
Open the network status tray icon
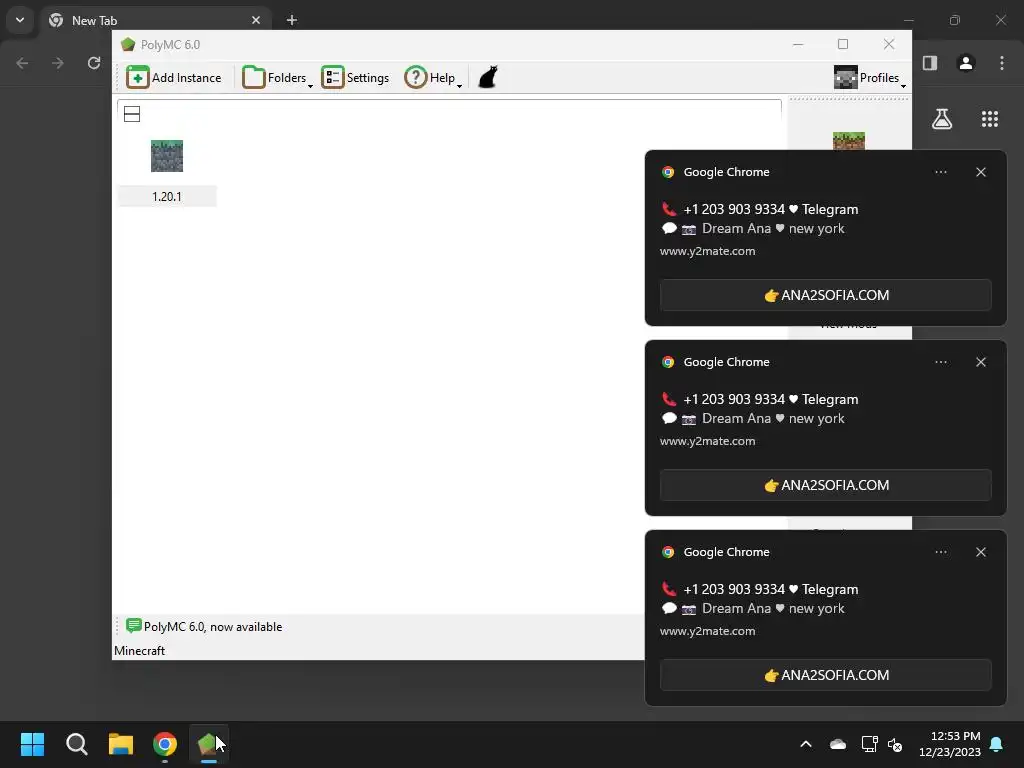coord(869,744)
